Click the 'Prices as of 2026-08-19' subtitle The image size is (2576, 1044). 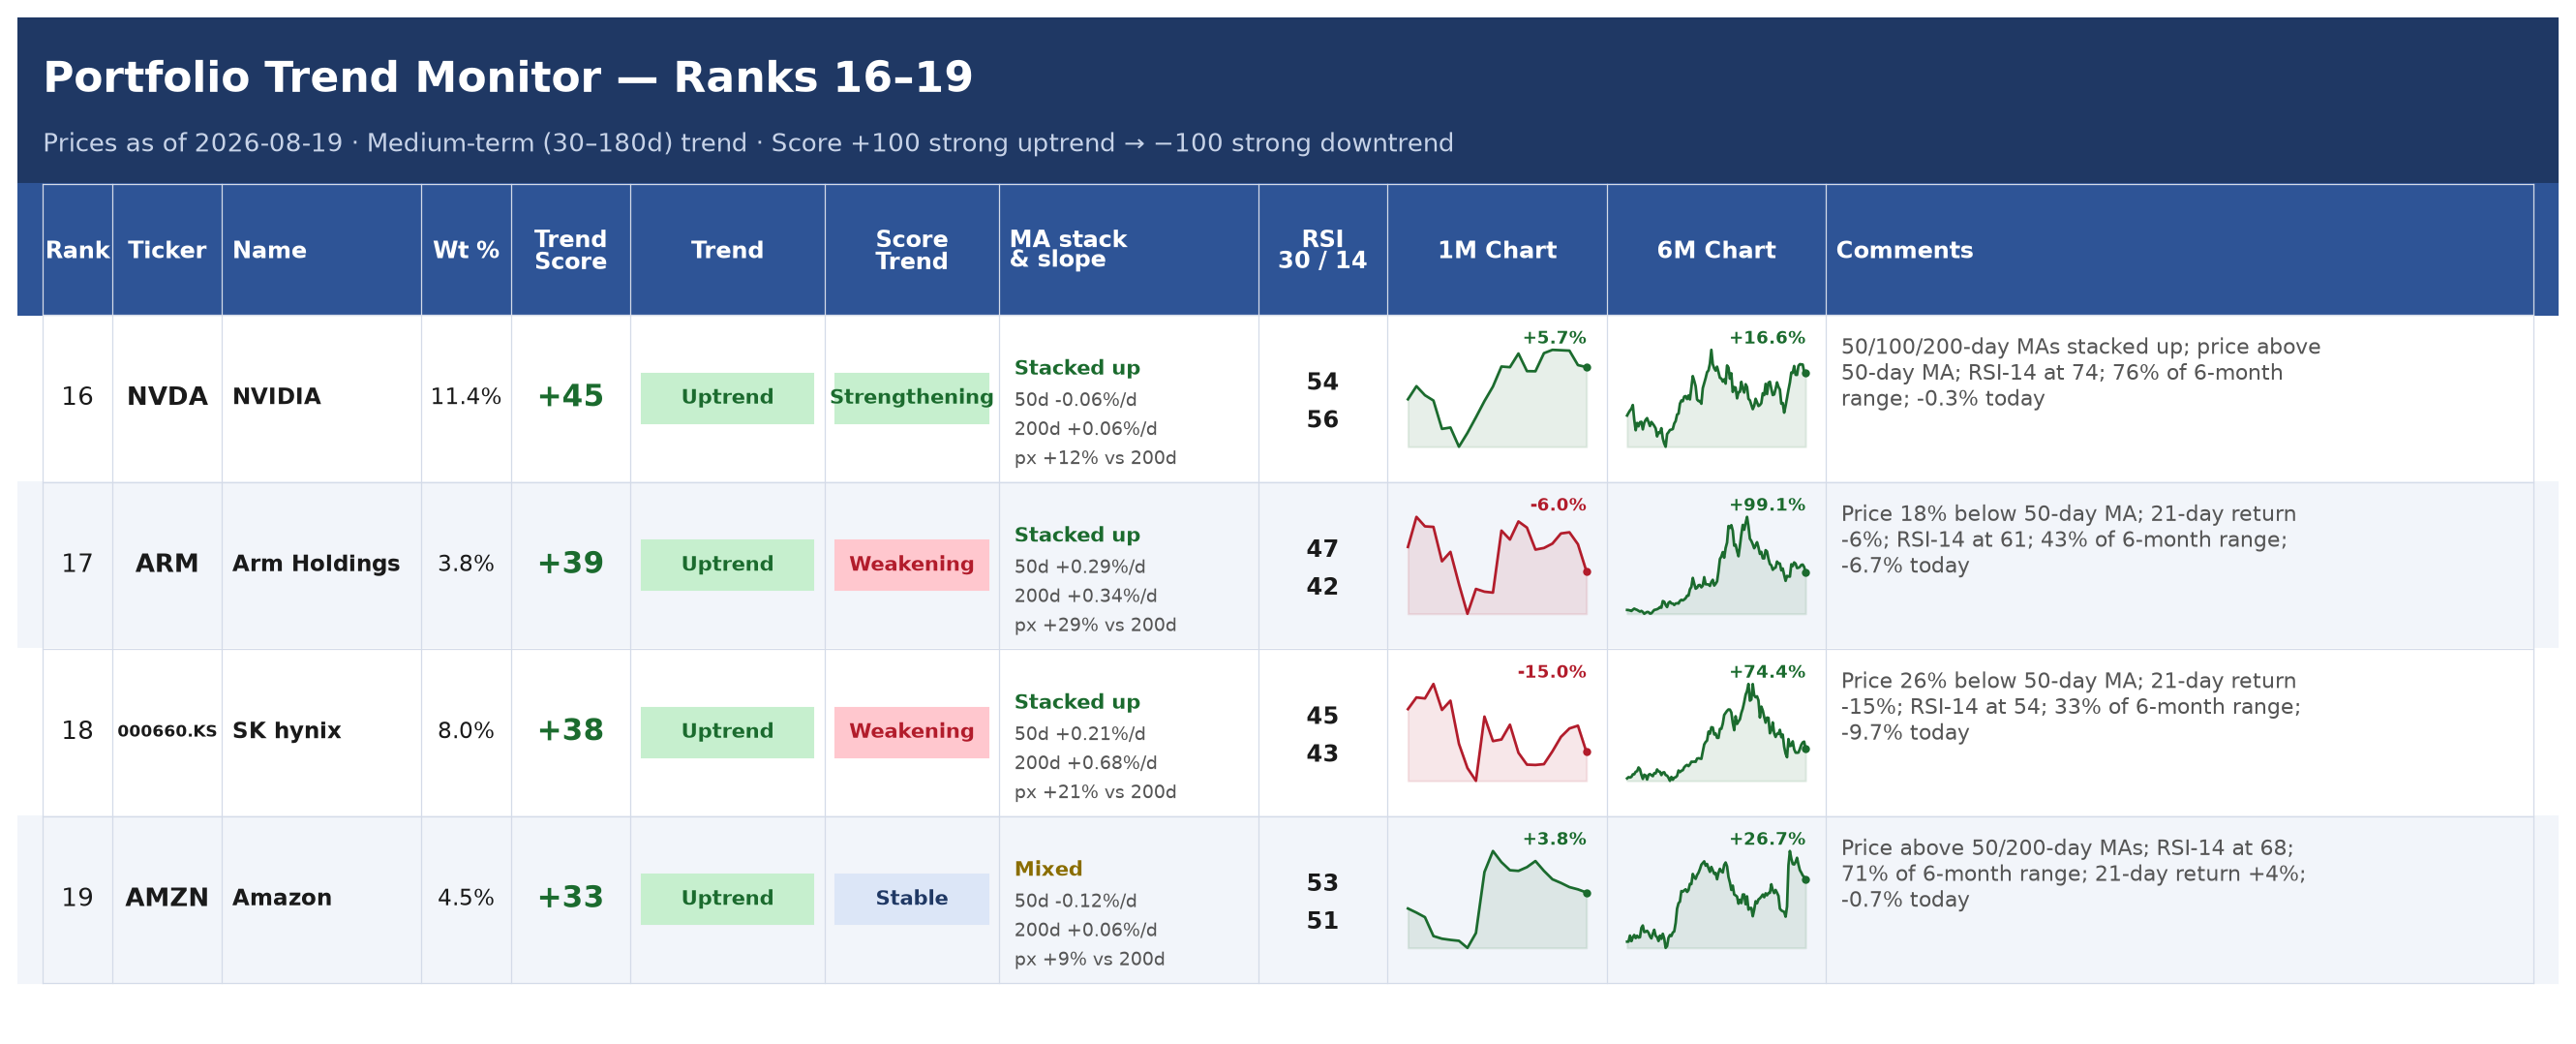point(748,143)
